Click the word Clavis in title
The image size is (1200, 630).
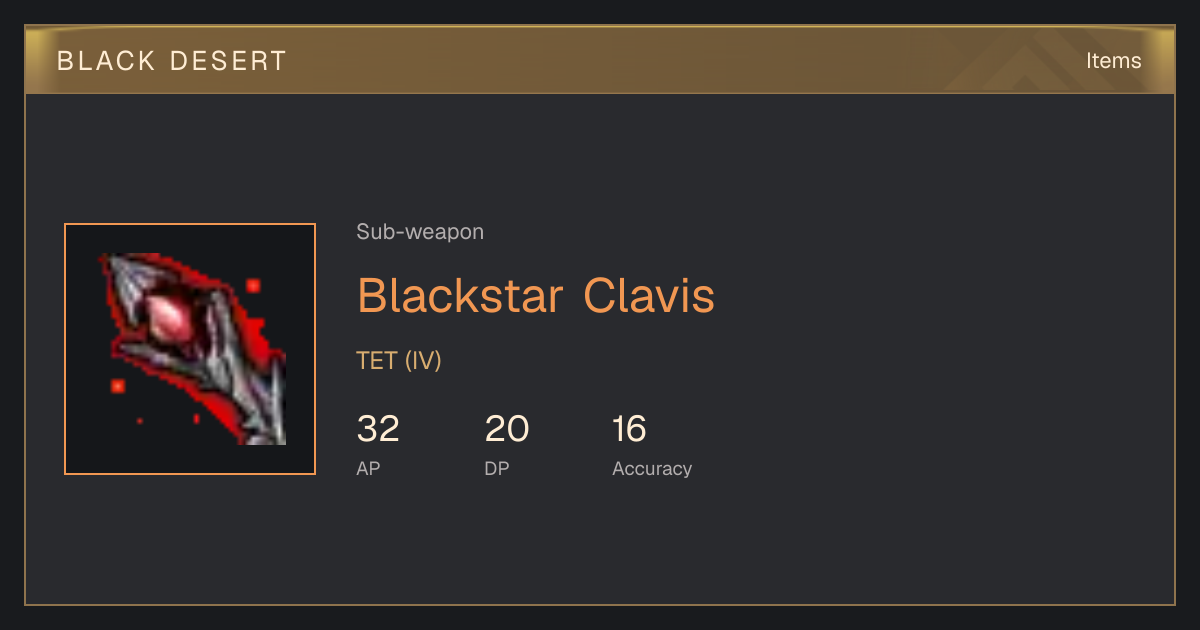[x=649, y=296]
